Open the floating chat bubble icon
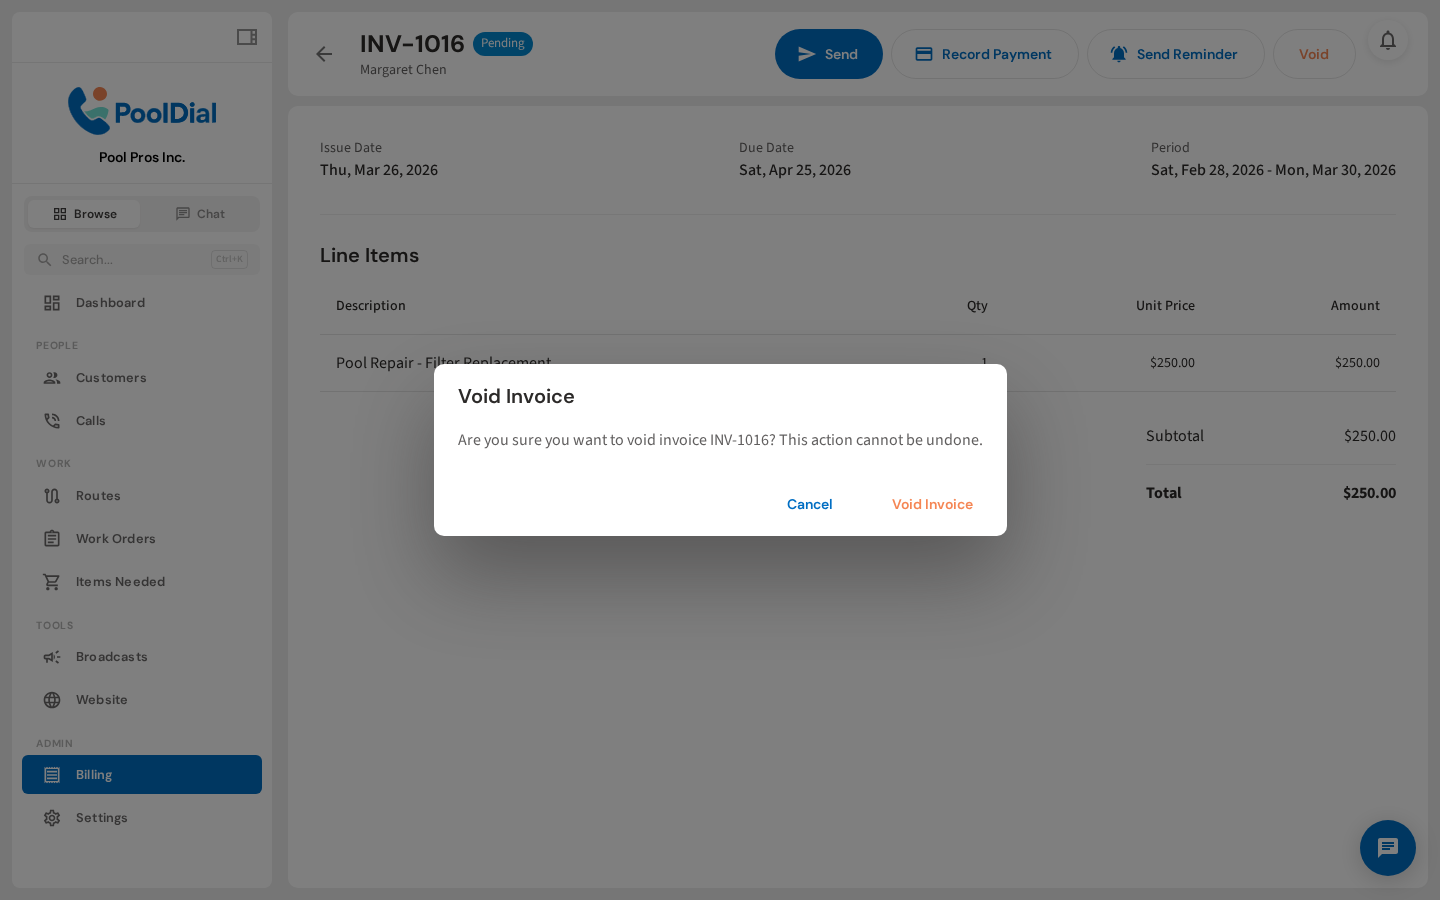 (1387, 848)
